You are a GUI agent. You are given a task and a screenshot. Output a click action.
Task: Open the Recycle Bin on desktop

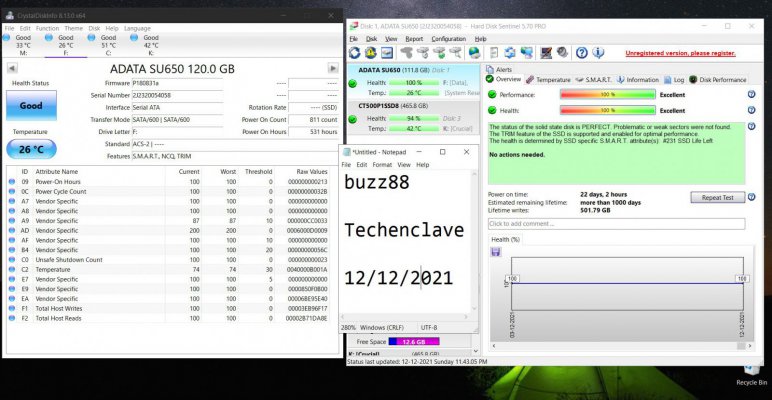click(751, 374)
